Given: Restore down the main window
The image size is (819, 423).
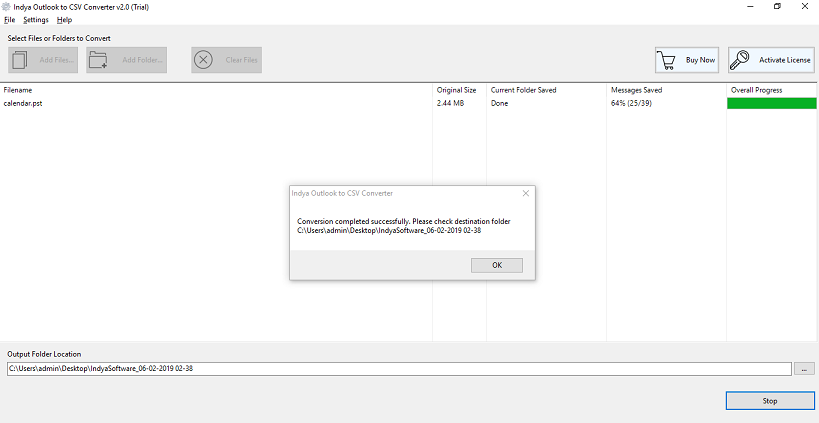Looking at the screenshot, I should tap(777, 7).
